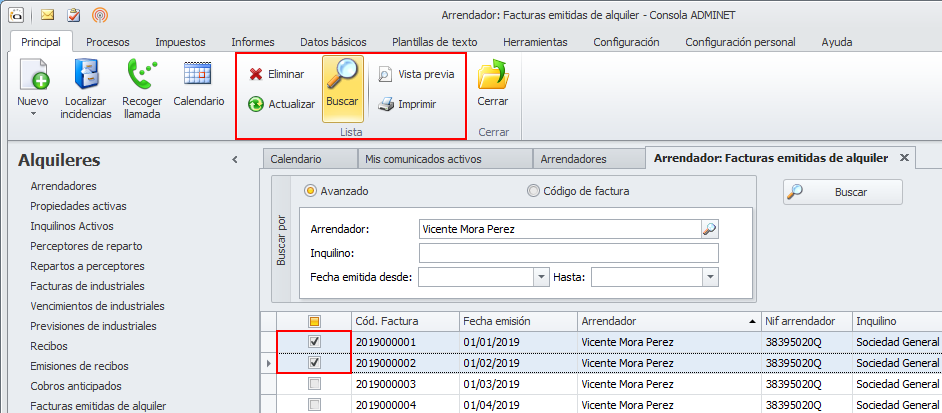The image size is (942, 413).
Task: Close the Facturas emitidas de alquiler tab
Action: coord(904,158)
